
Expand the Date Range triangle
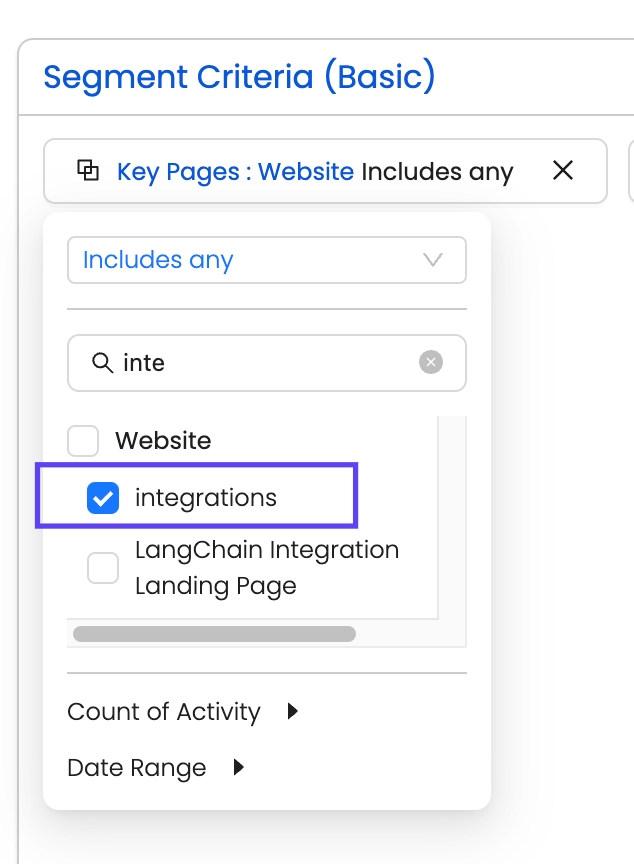point(238,768)
